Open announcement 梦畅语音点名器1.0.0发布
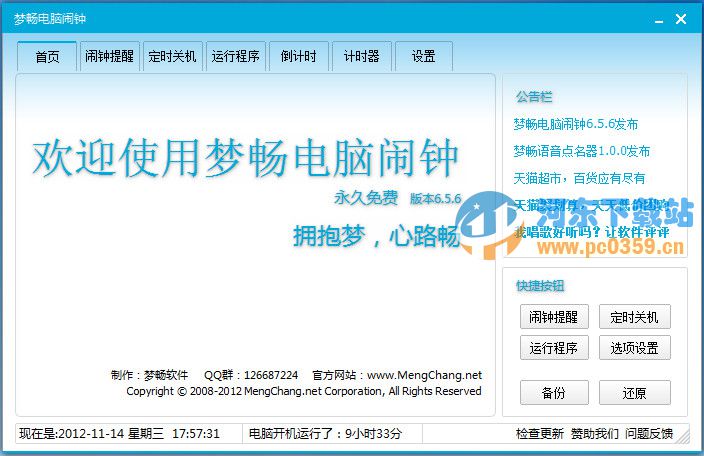This screenshot has width=704, height=456. [582, 151]
